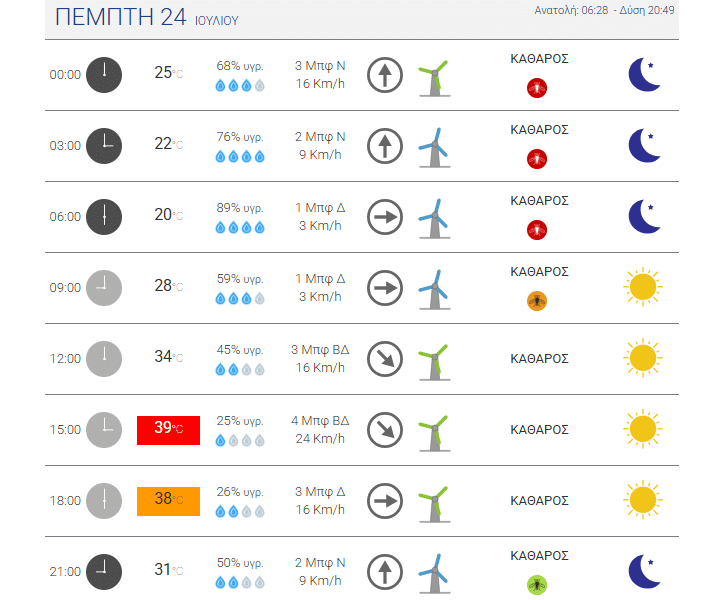Image resolution: width=703 pixels, height=600 pixels.
Task: Click the dark clock icon for 06:00
Action: pos(104,217)
